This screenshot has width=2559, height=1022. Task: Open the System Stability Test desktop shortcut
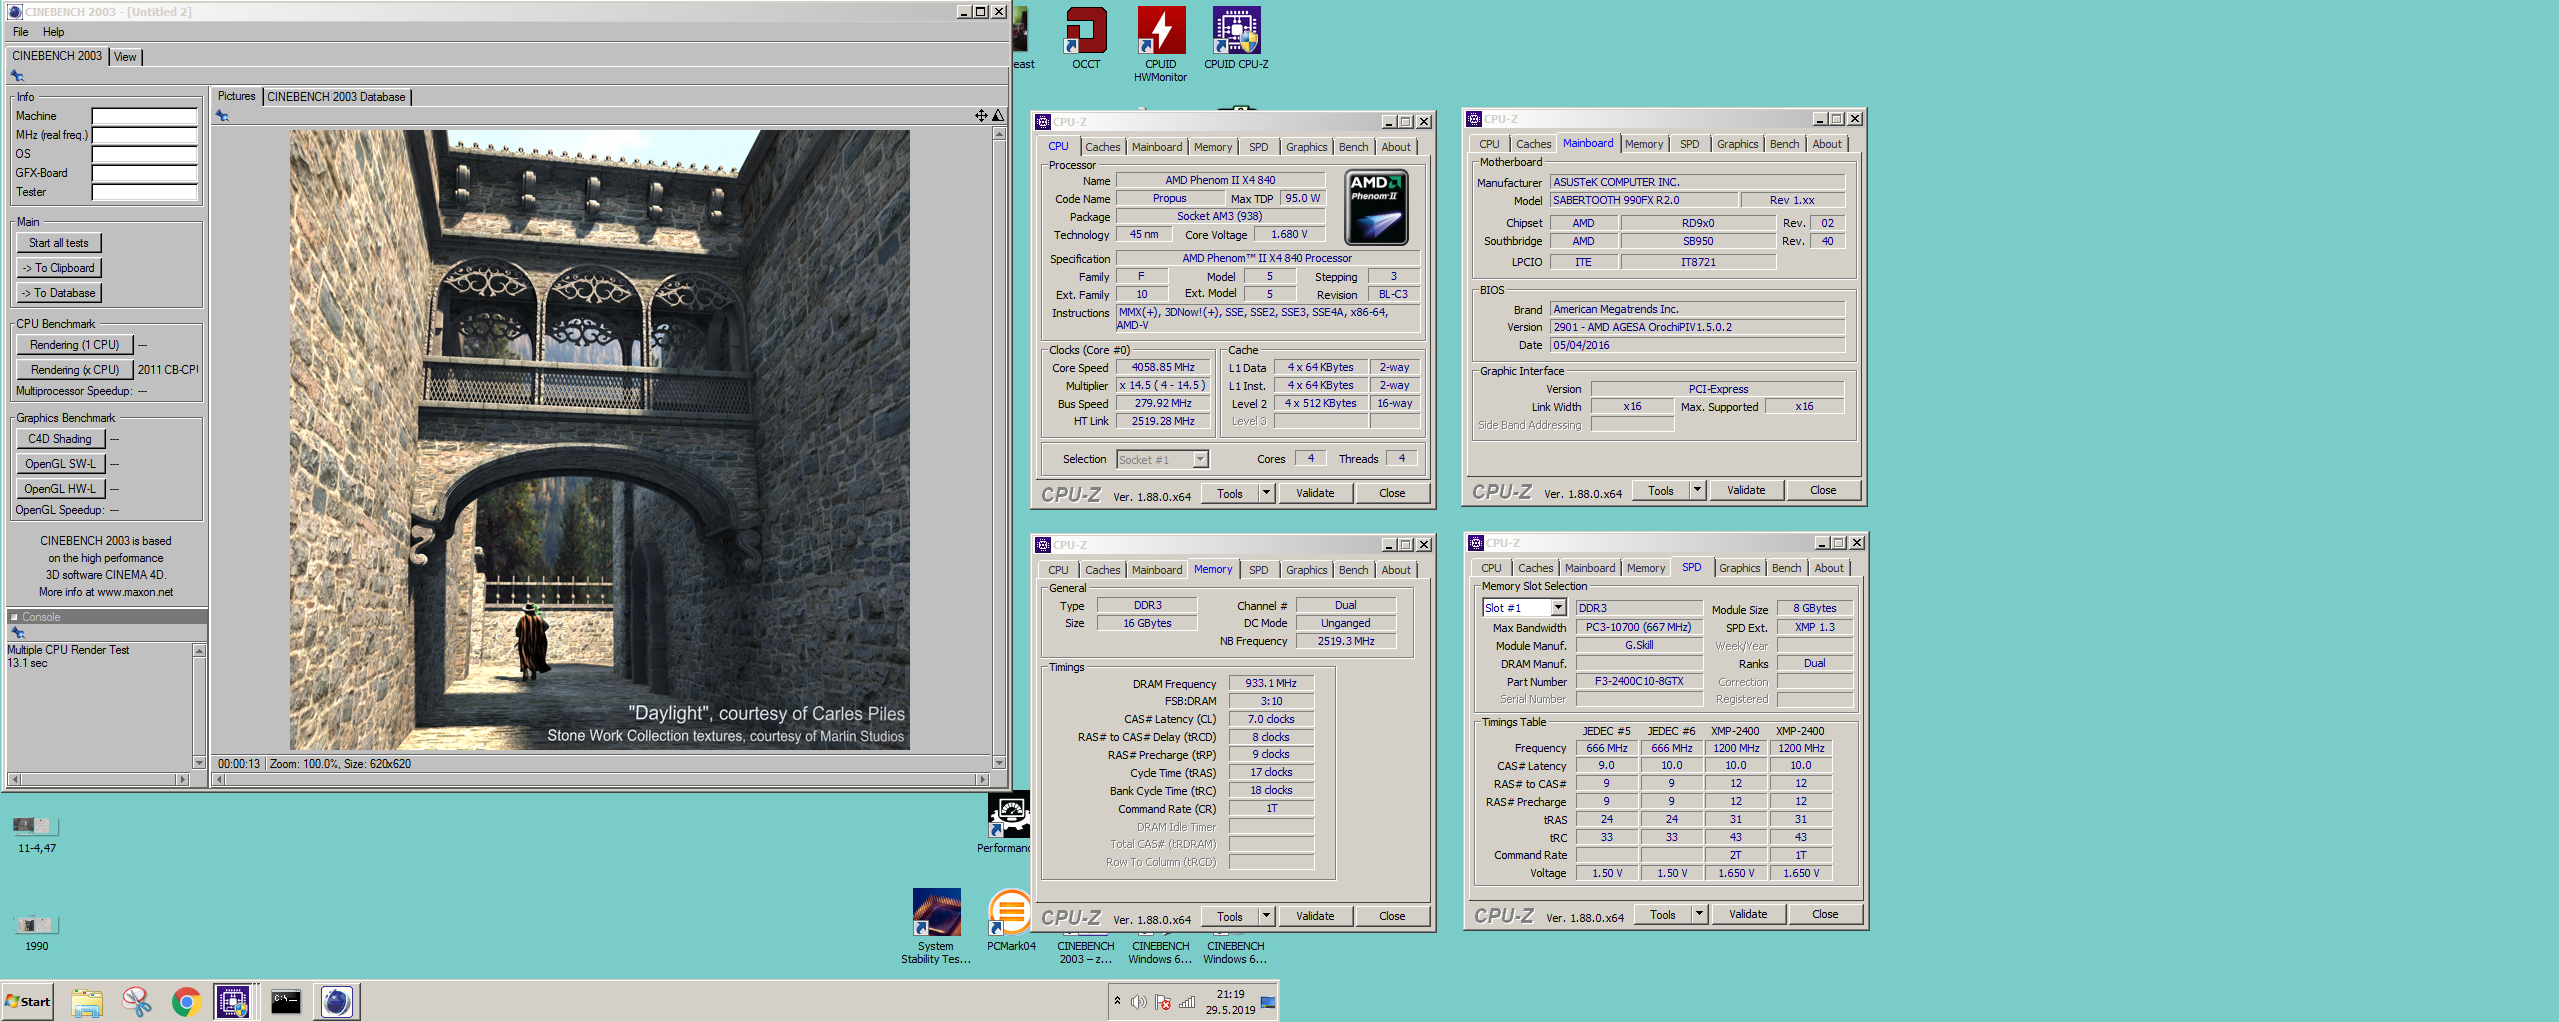click(x=936, y=927)
